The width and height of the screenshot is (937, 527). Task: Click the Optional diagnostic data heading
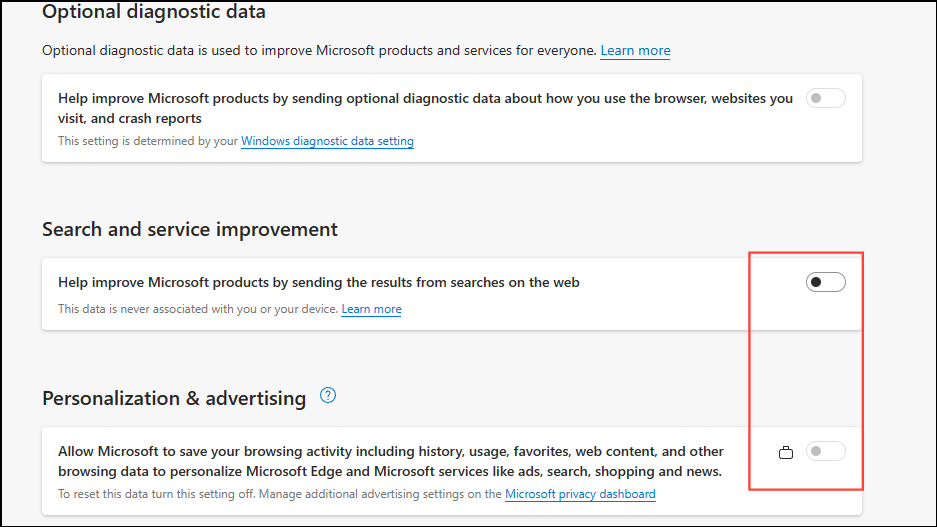pyautogui.click(x=154, y=12)
